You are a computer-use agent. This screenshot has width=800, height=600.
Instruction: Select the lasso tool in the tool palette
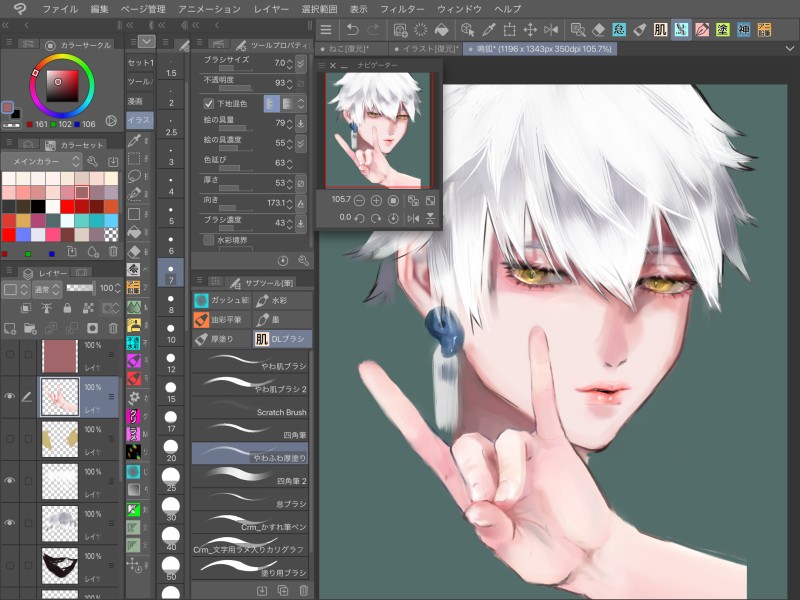134,177
